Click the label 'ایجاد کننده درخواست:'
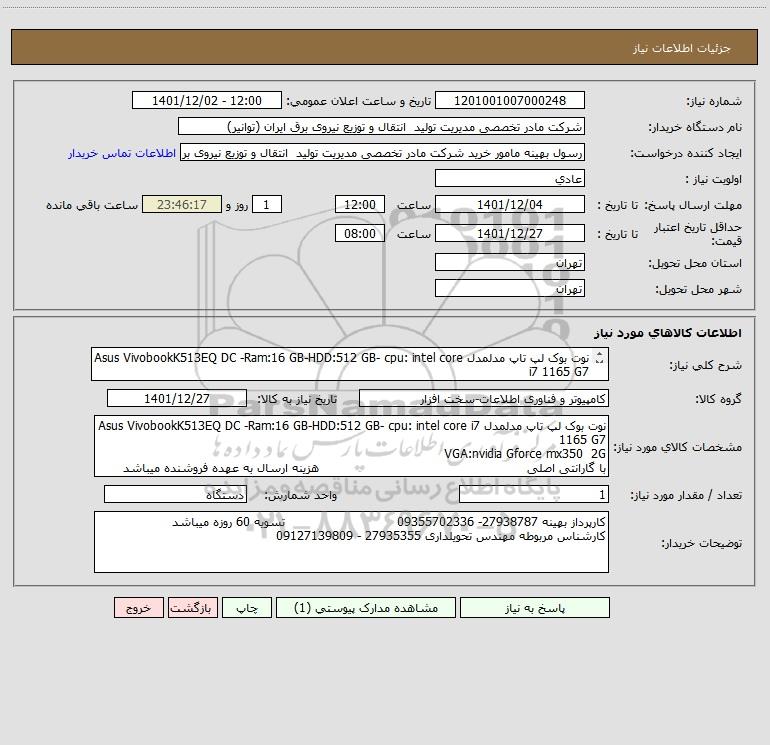The width and height of the screenshot is (770, 745). pyautogui.click(x=686, y=153)
